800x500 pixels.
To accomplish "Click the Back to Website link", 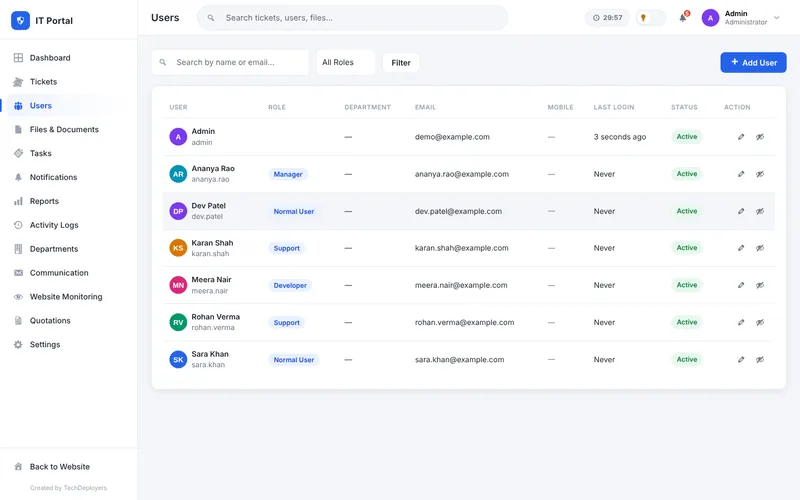I will [x=60, y=467].
